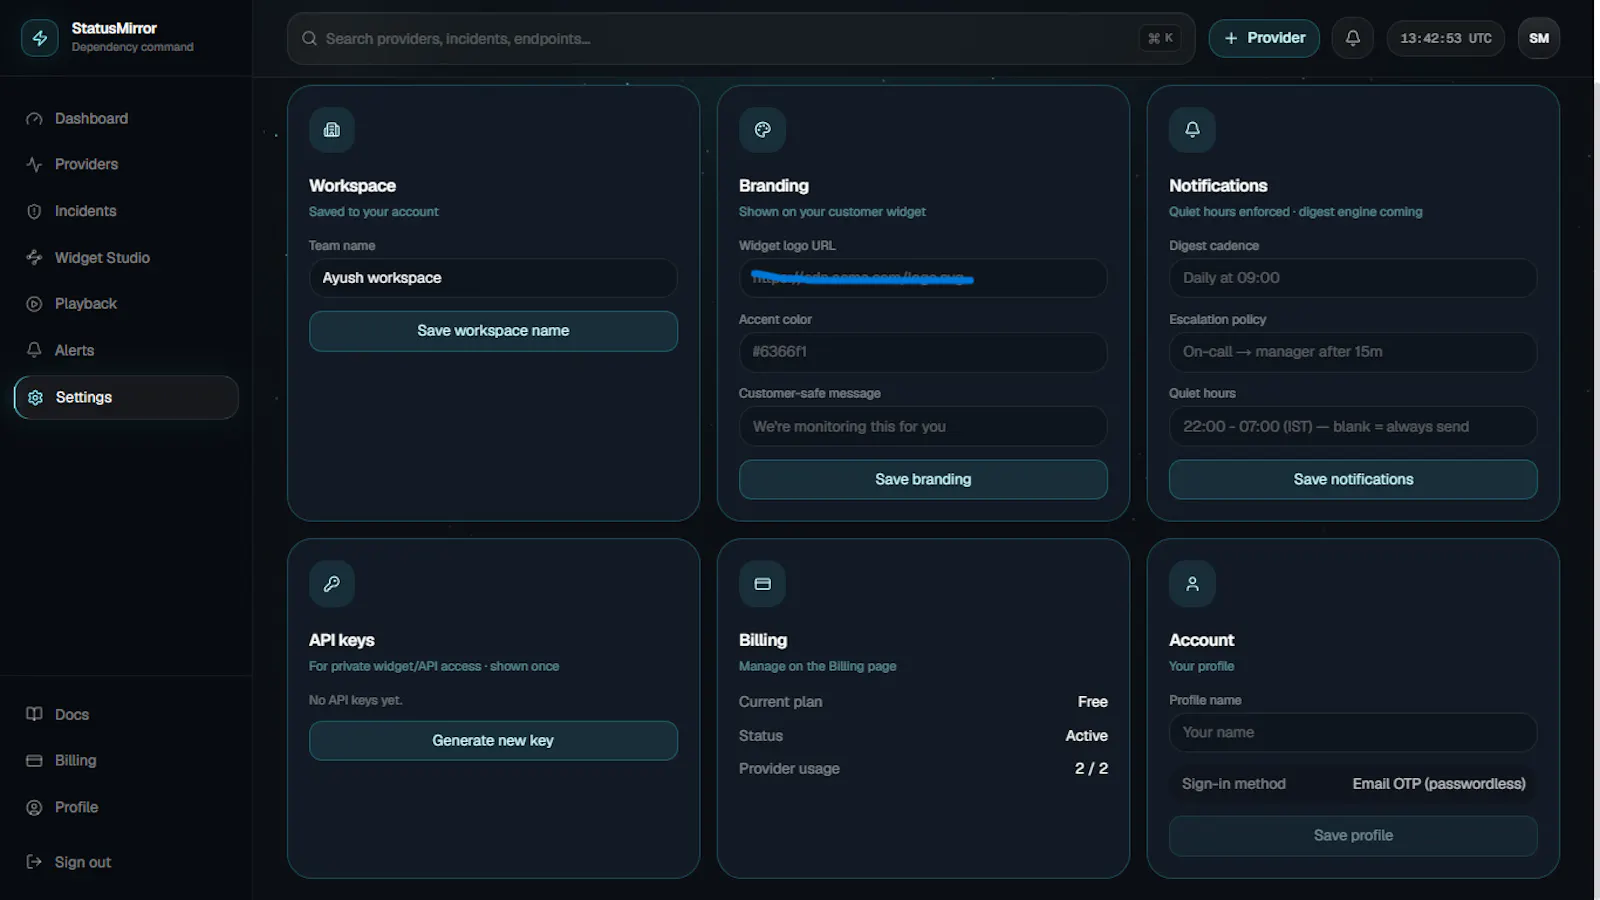This screenshot has height=900, width=1600.
Task: Click the Widget logo URL field
Action: (x=923, y=278)
